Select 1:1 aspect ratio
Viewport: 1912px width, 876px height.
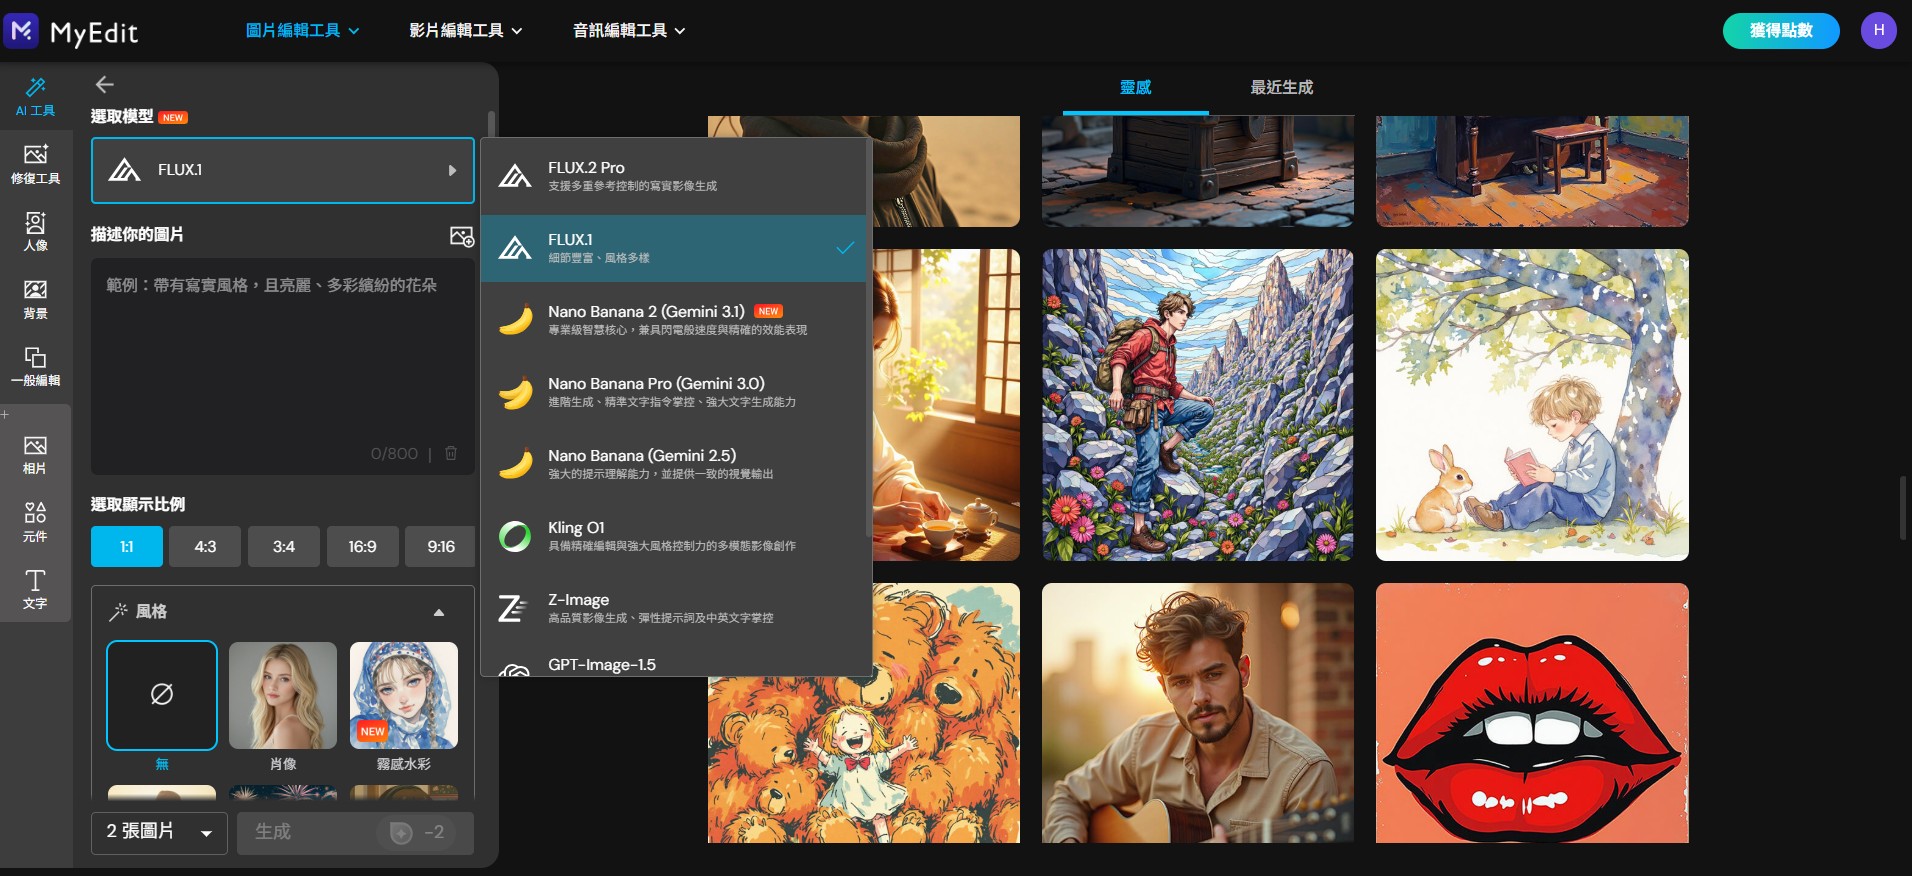coord(126,547)
